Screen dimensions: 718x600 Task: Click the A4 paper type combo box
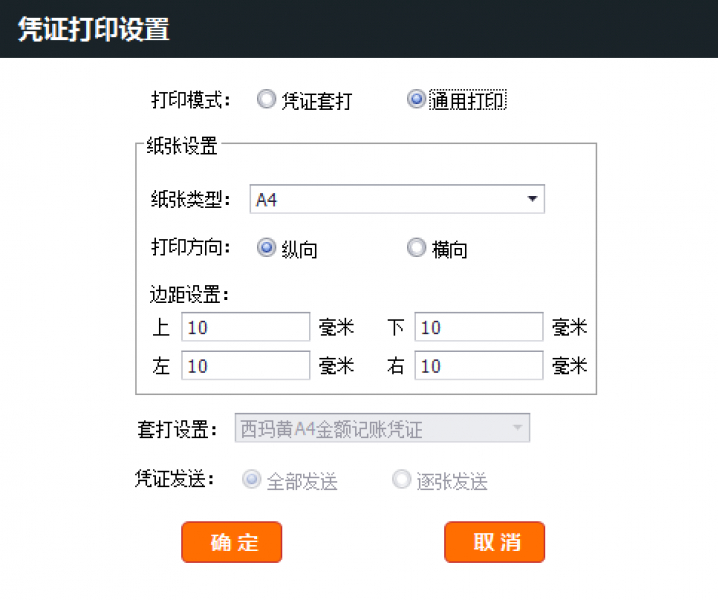click(390, 199)
